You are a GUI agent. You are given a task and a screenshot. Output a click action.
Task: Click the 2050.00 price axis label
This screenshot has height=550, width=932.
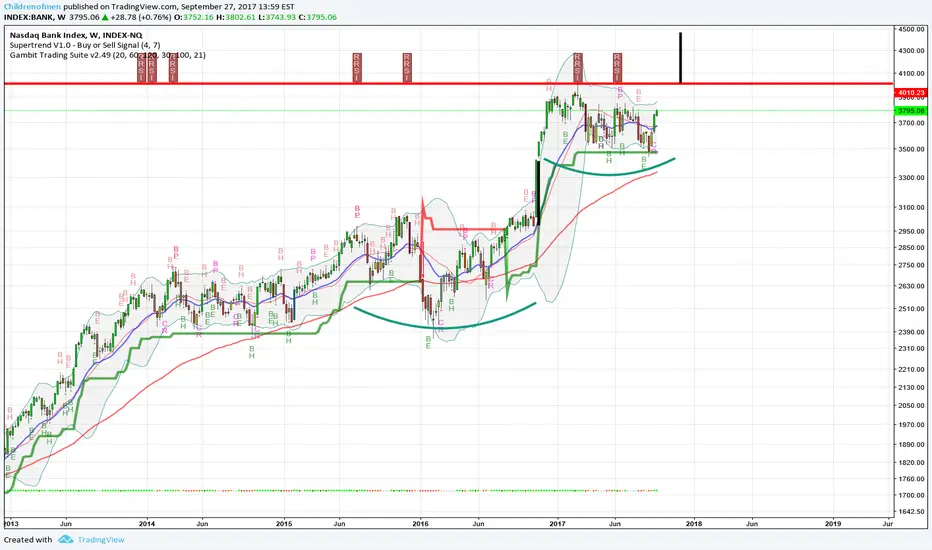[x=912, y=406]
